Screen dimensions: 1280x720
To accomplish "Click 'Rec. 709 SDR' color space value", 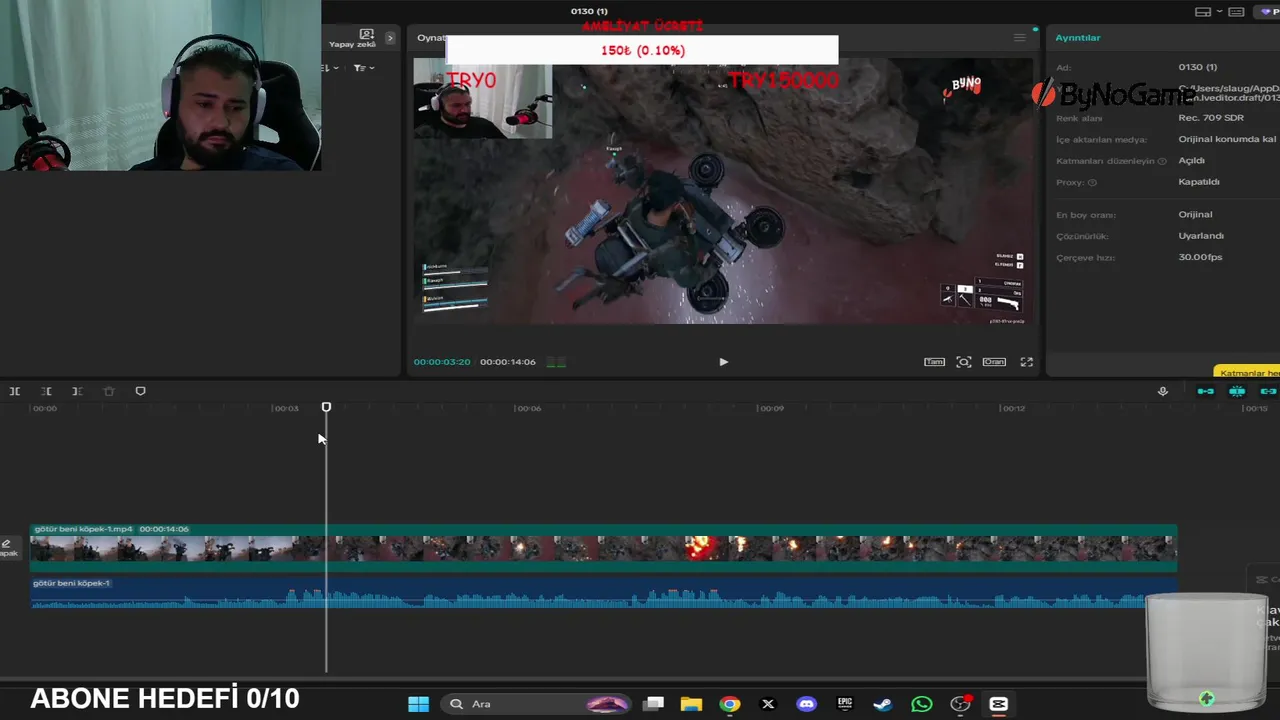I will pyautogui.click(x=1211, y=118).
